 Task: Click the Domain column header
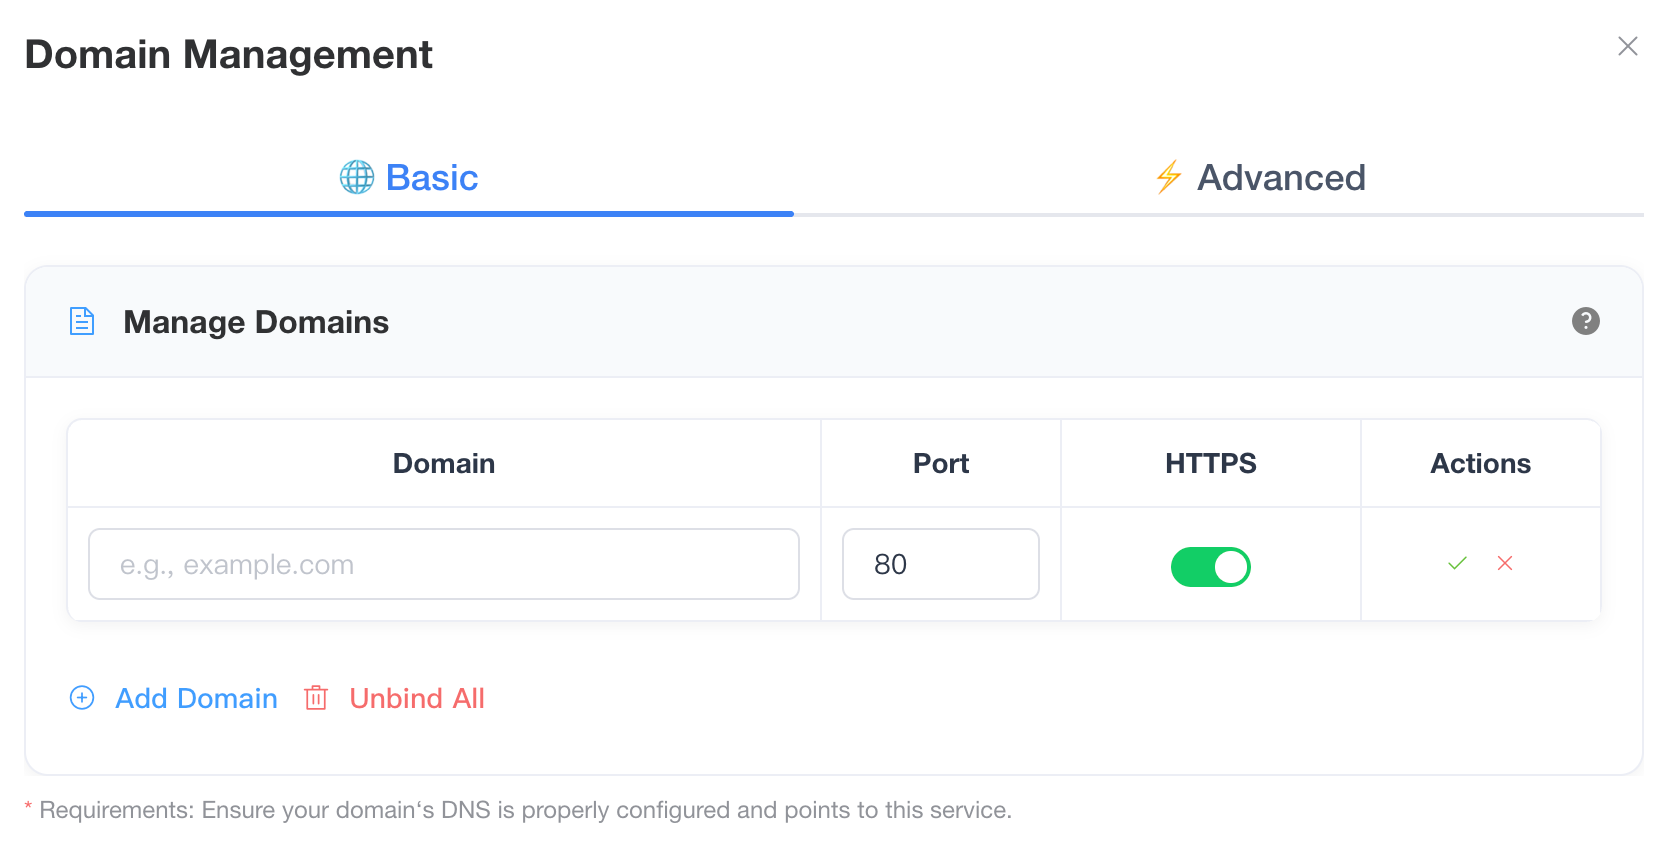point(444,464)
